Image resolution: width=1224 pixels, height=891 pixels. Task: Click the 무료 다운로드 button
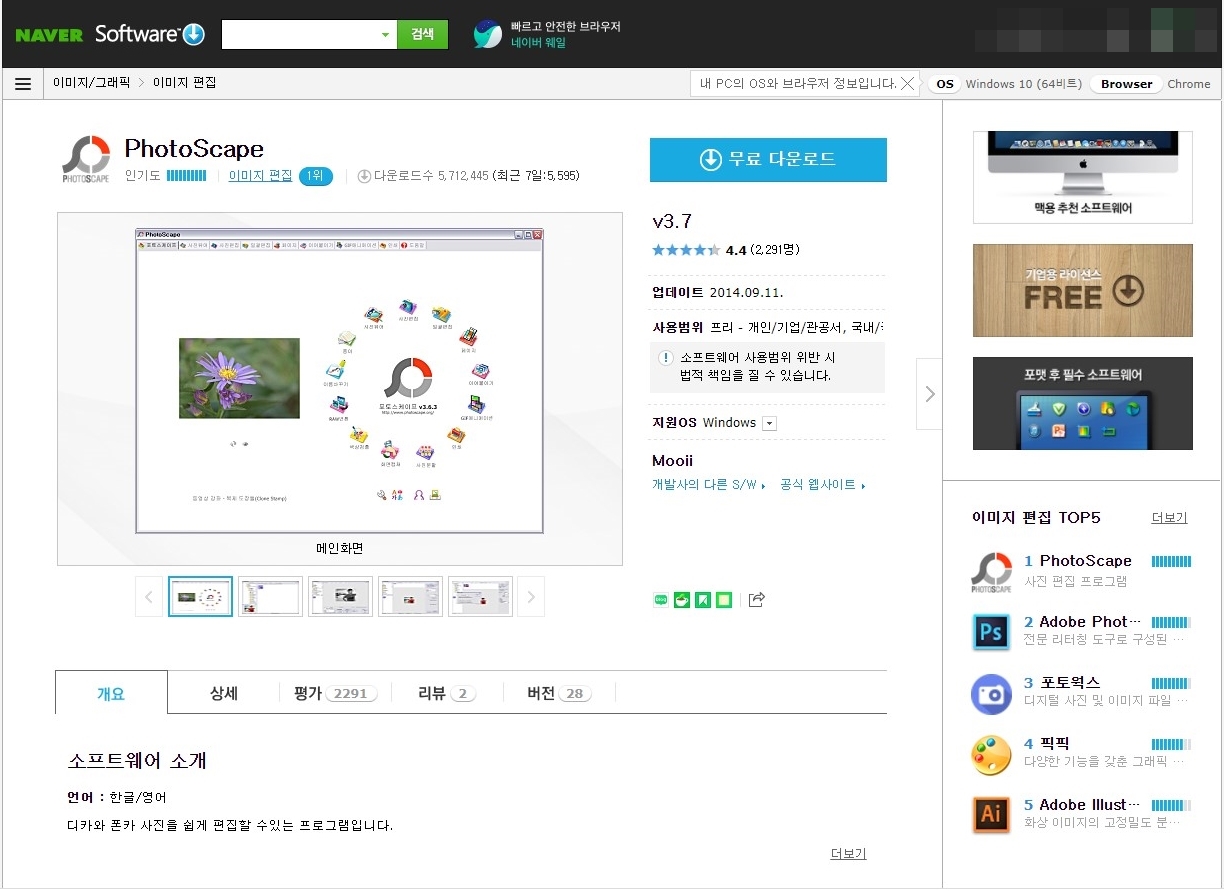pos(768,160)
